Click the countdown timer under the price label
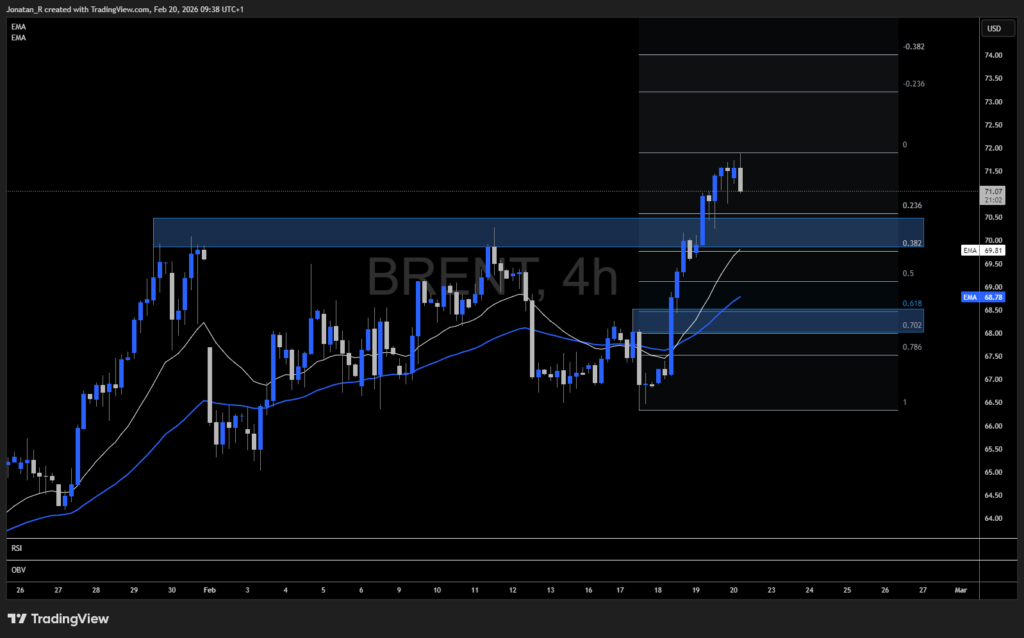This screenshot has width=1024, height=638. [993, 201]
